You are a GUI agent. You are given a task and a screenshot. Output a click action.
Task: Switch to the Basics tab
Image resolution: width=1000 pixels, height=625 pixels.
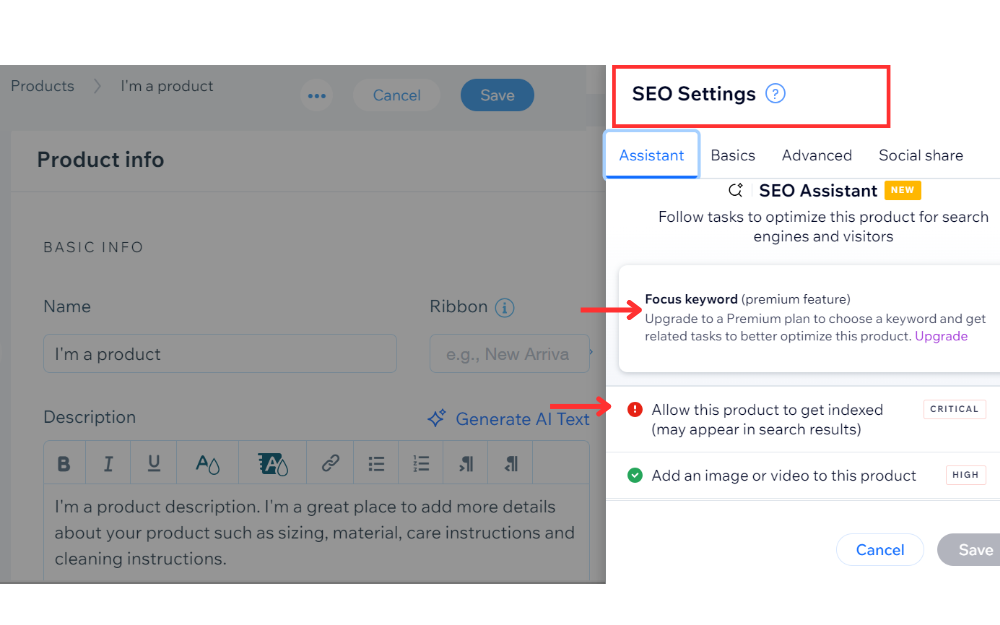pos(733,155)
